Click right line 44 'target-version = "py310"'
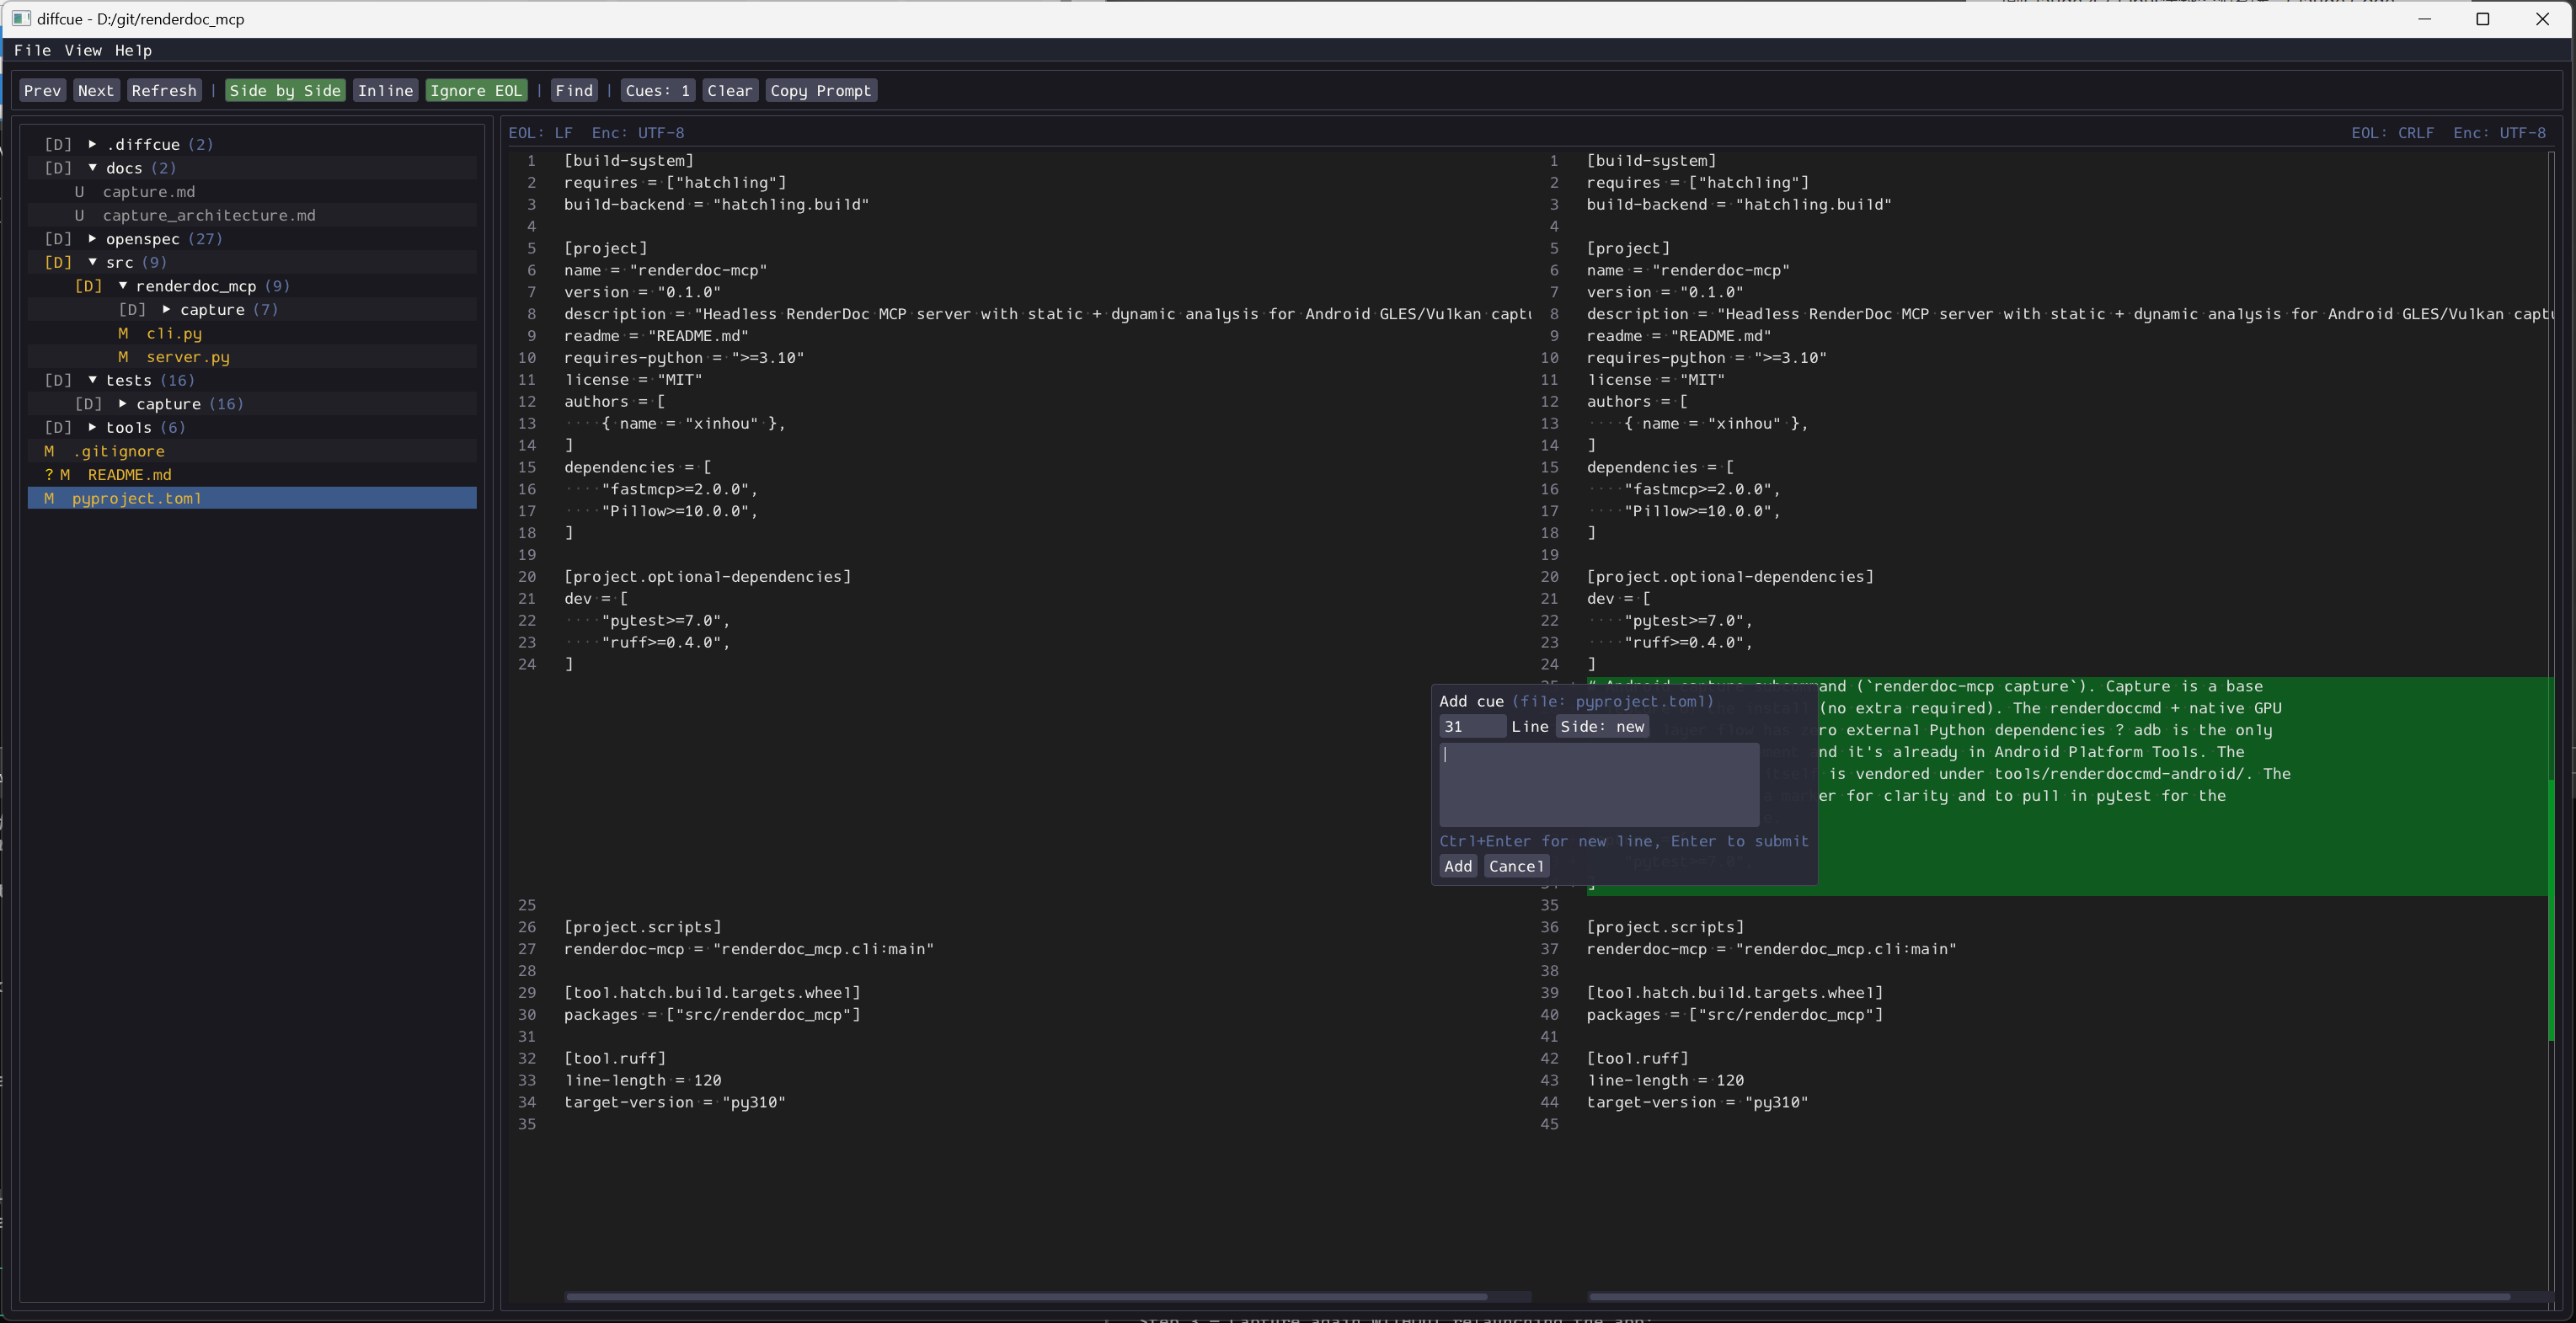Viewport: 2576px width, 1323px height. (x=1697, y=1102)
